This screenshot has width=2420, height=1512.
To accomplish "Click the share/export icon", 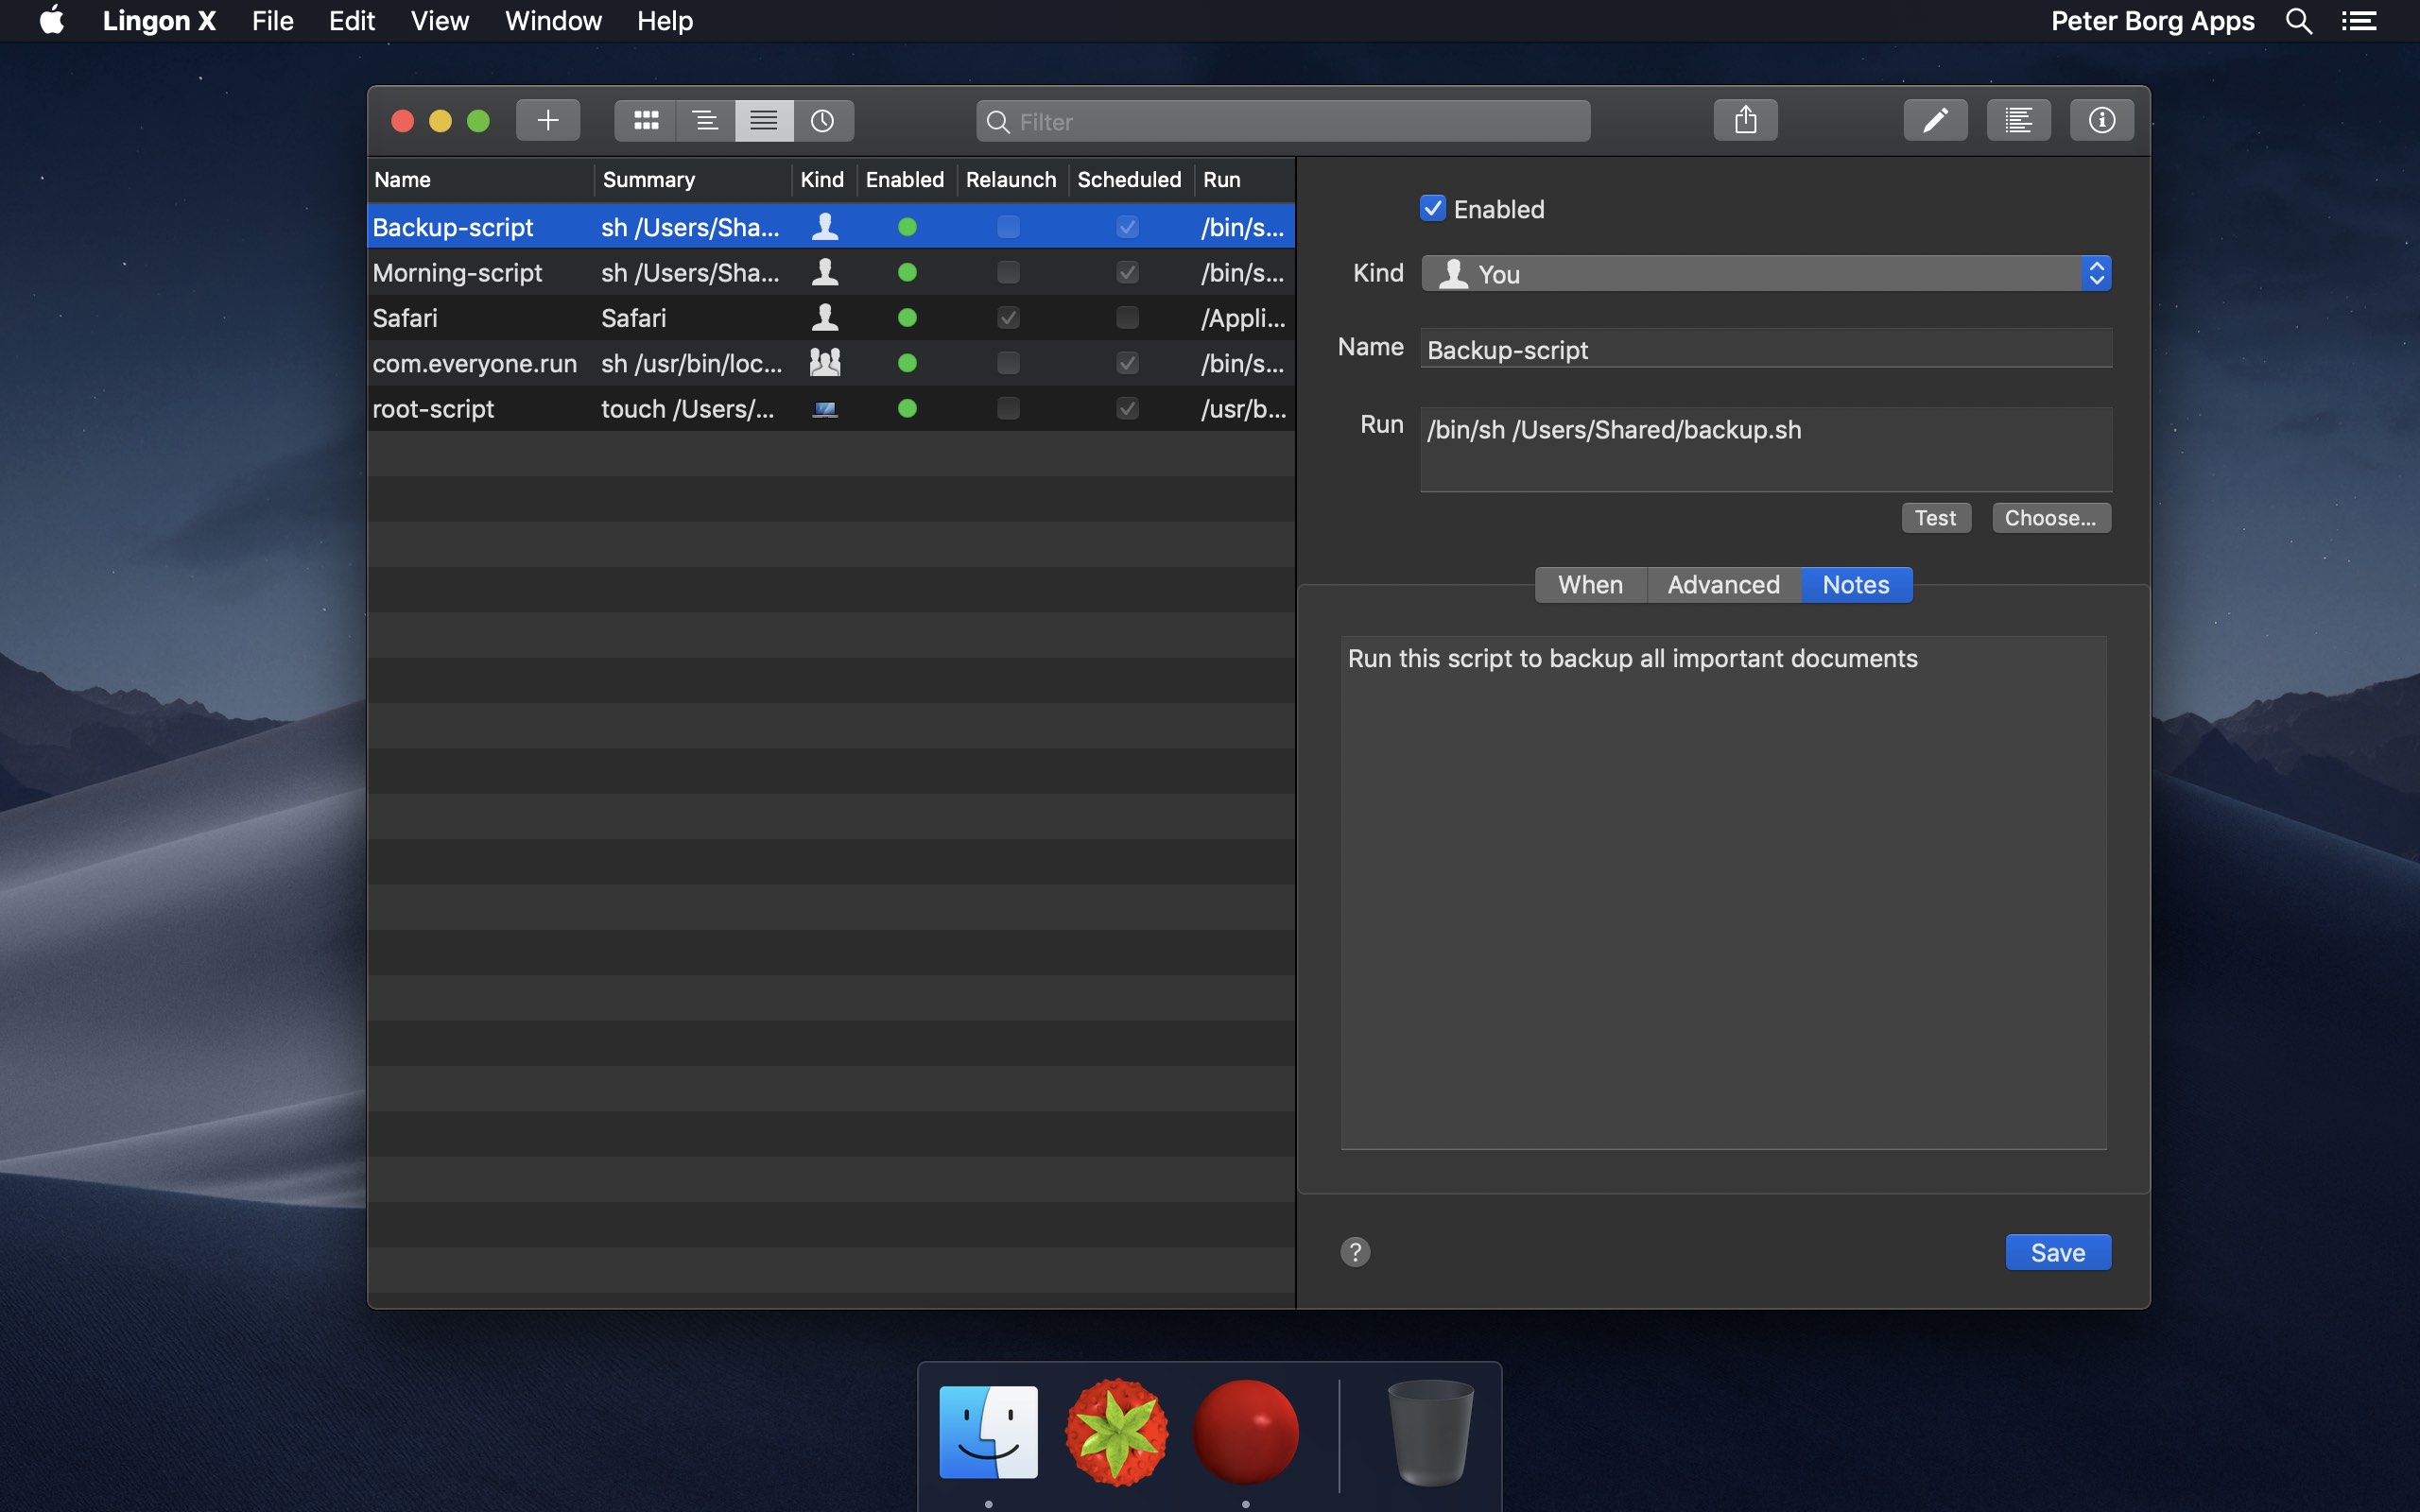I will 1744,118.
